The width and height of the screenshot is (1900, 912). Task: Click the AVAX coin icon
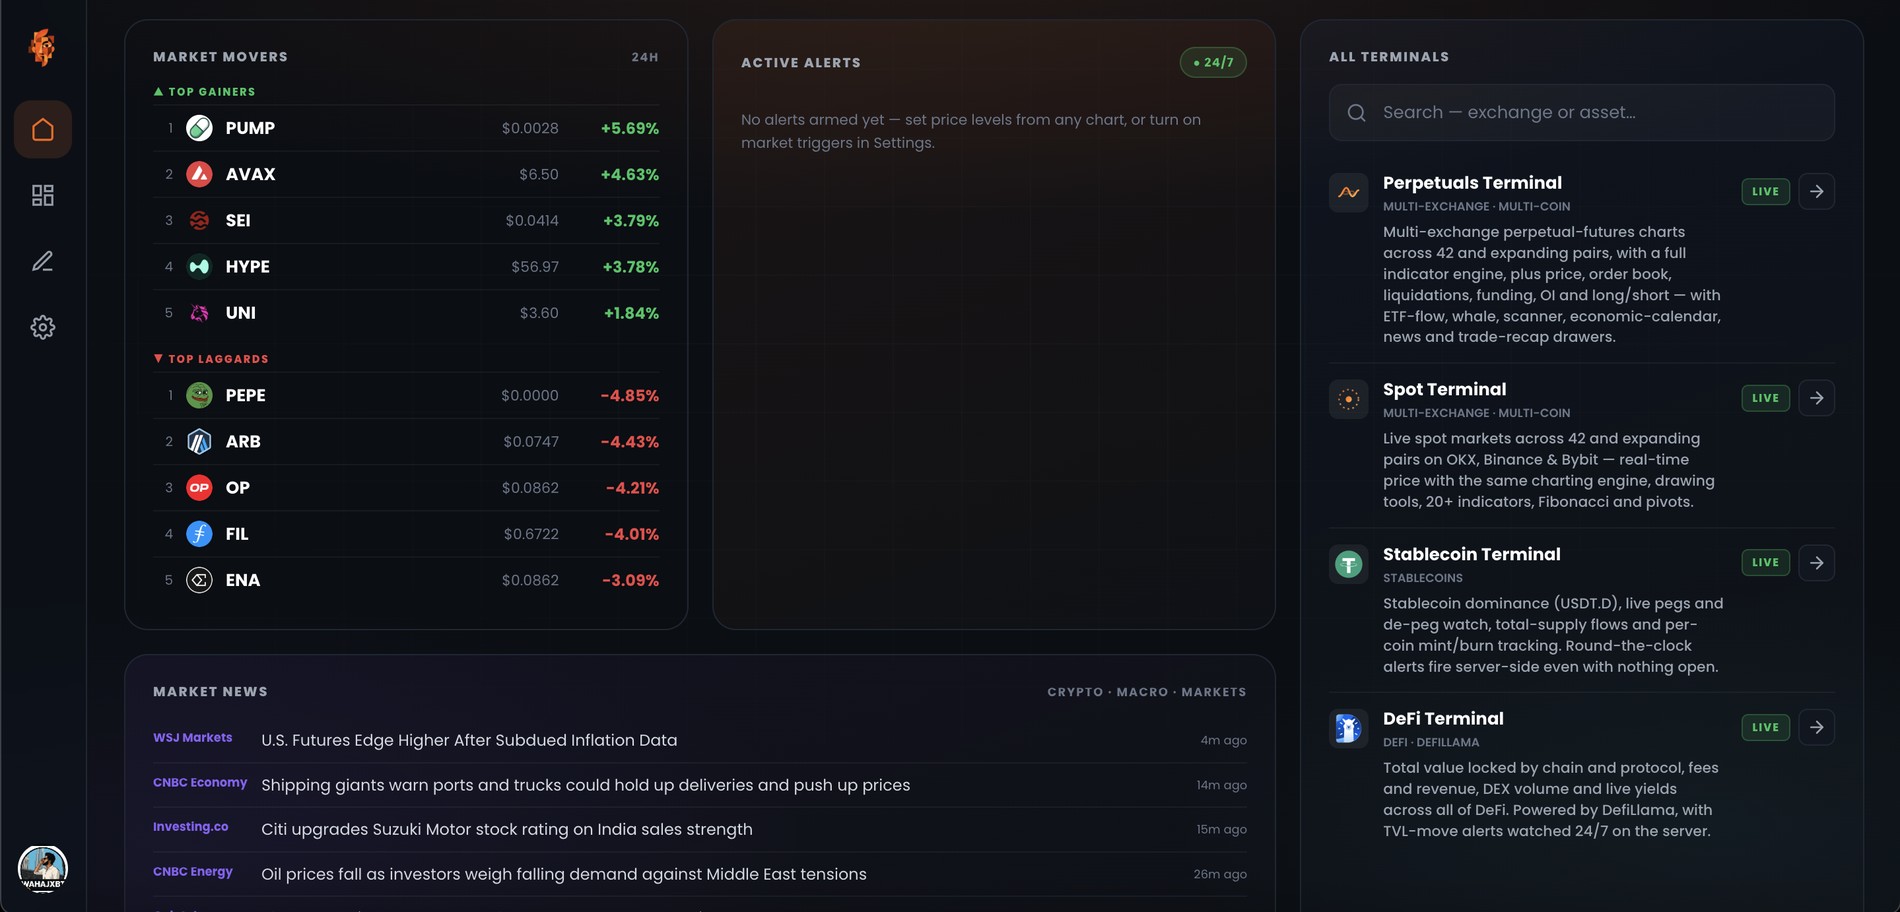point(200,174)
